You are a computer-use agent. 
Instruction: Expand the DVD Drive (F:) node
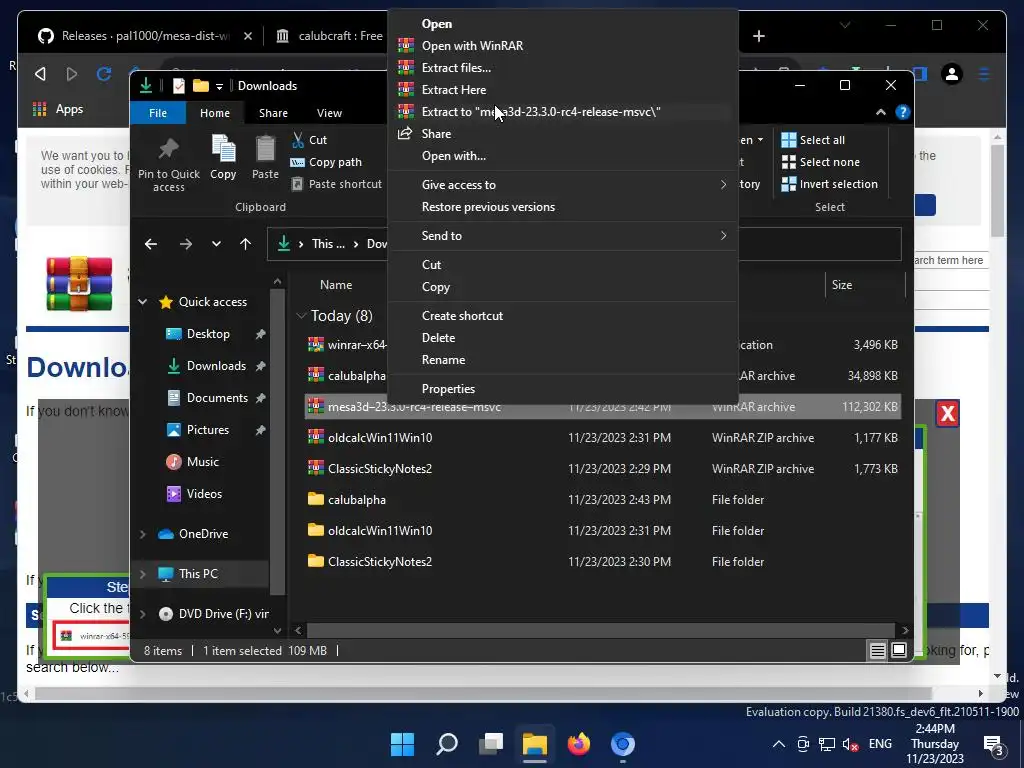142,614
